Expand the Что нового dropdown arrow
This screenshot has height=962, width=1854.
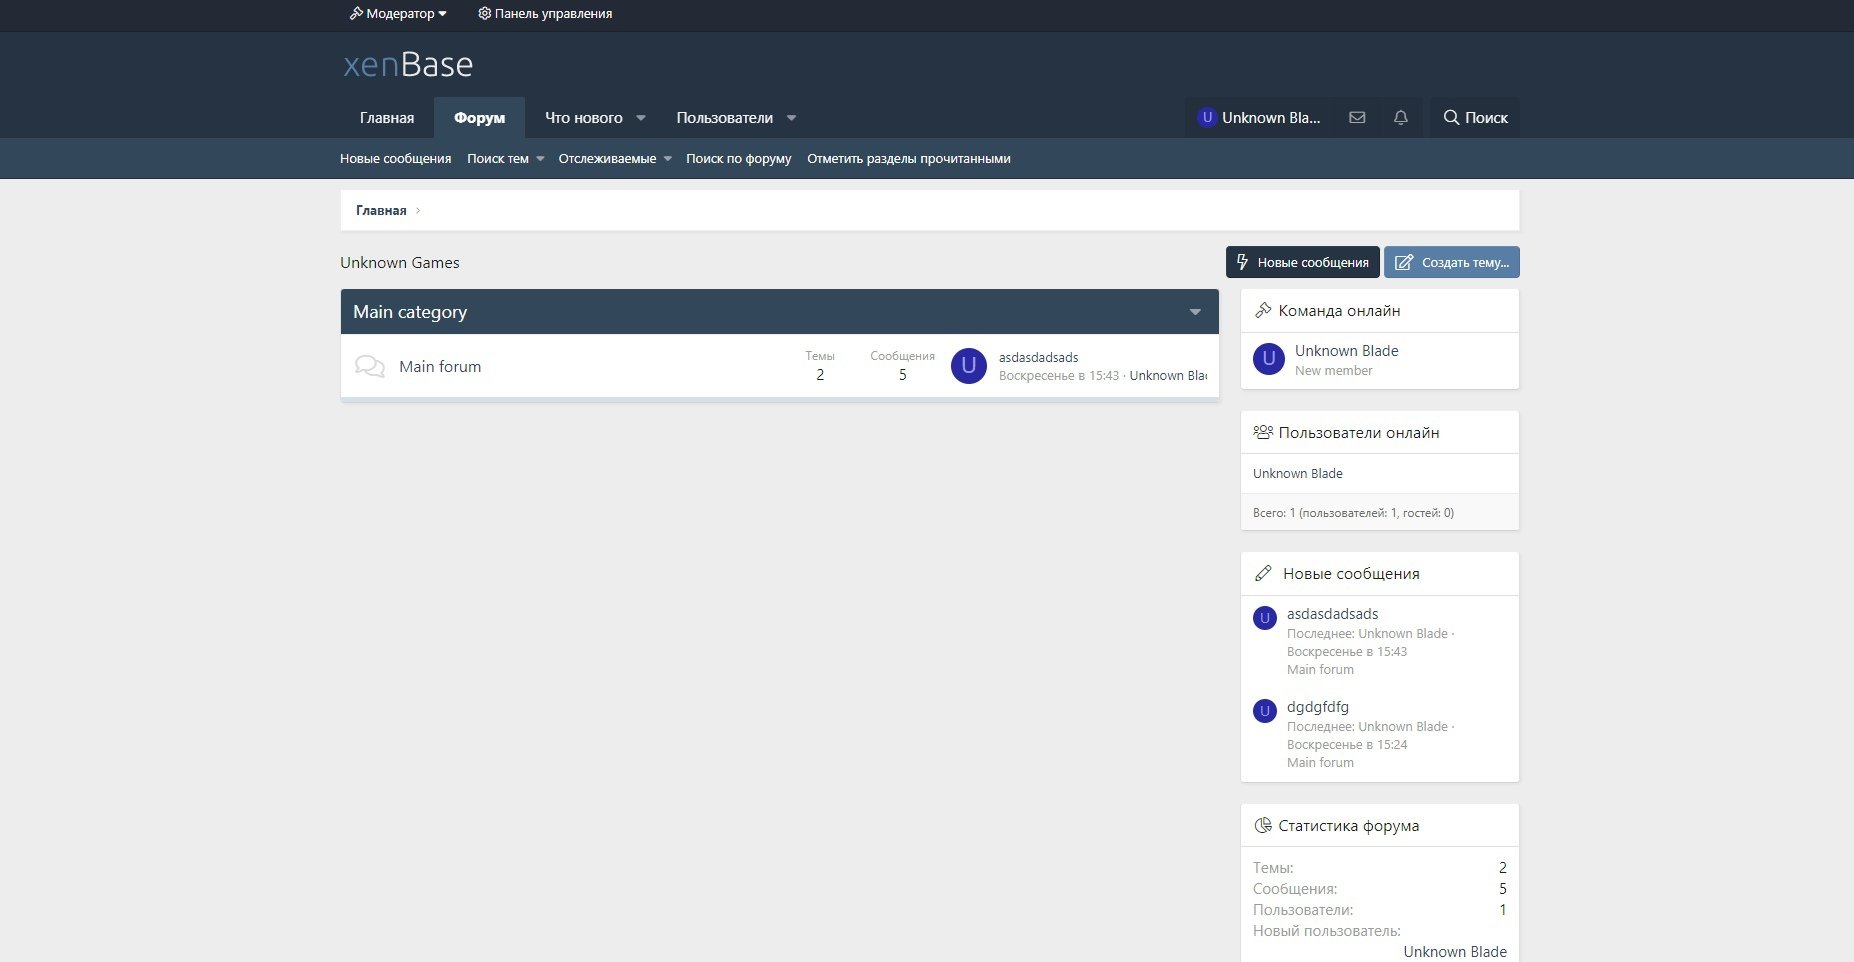tap(641, 118)
